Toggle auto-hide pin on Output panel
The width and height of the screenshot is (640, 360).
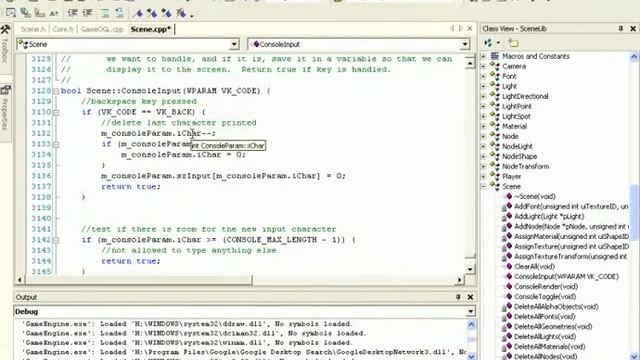tap(458, 297)
